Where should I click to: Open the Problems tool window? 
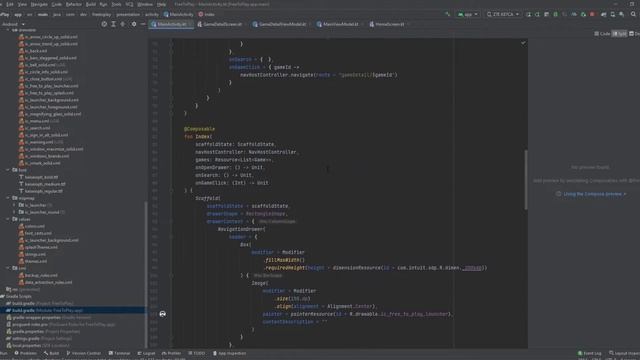(x=25, y=353)
